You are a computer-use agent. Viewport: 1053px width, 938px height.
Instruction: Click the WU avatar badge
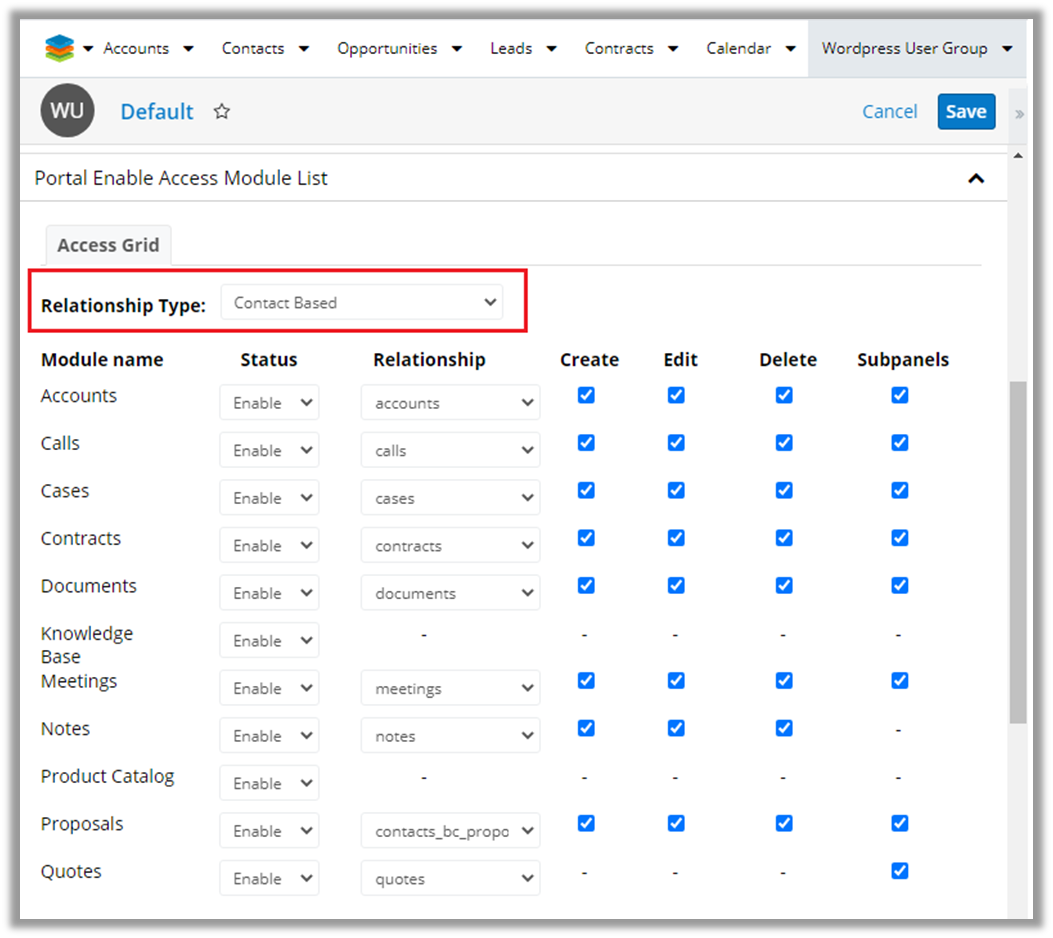(67, 111)
